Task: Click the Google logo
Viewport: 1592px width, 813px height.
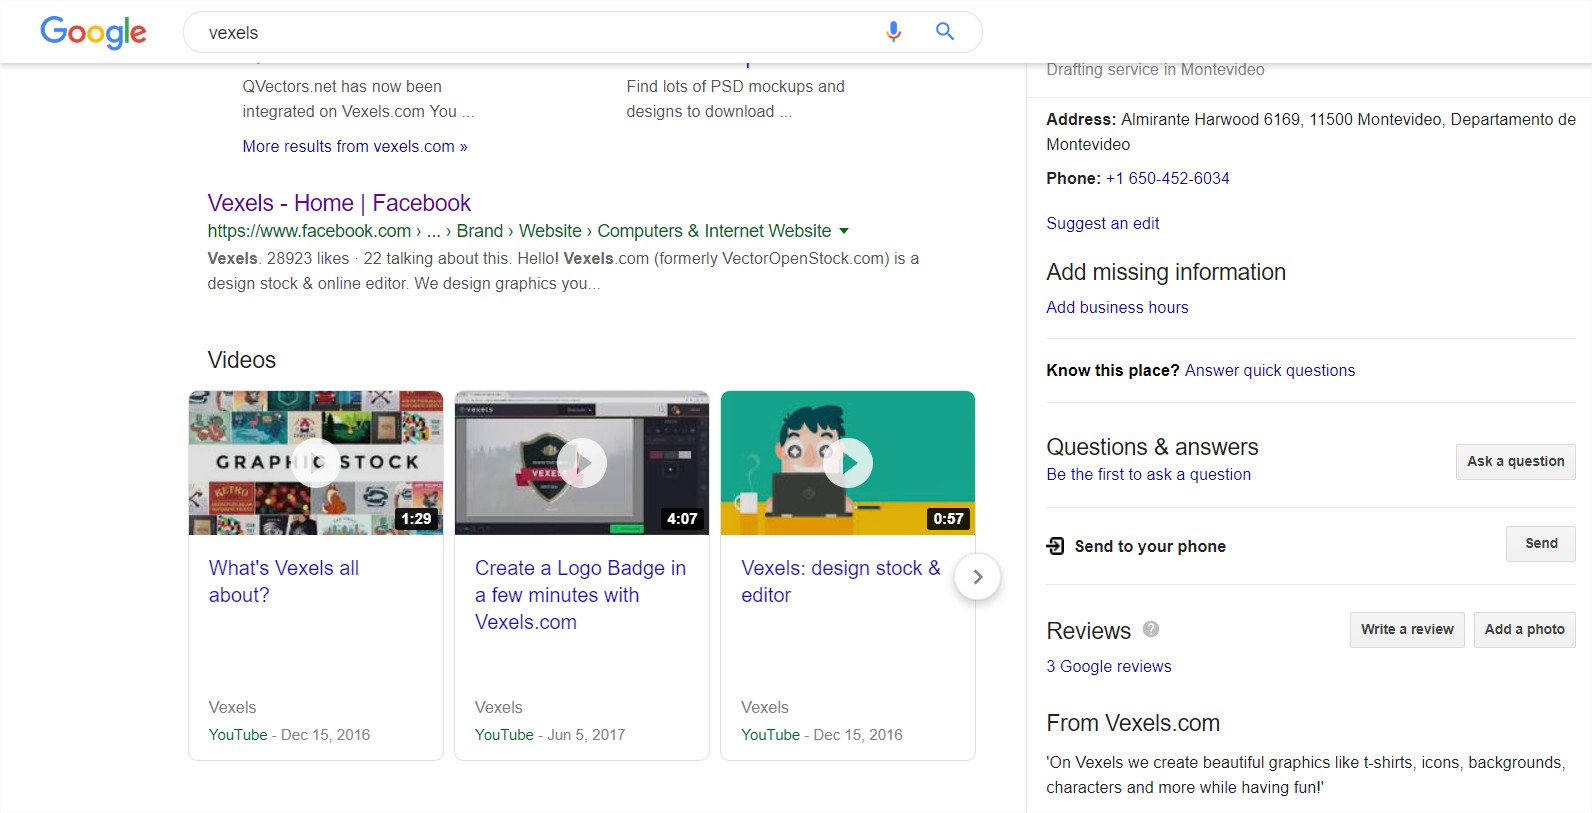Action: pos(93,32)
